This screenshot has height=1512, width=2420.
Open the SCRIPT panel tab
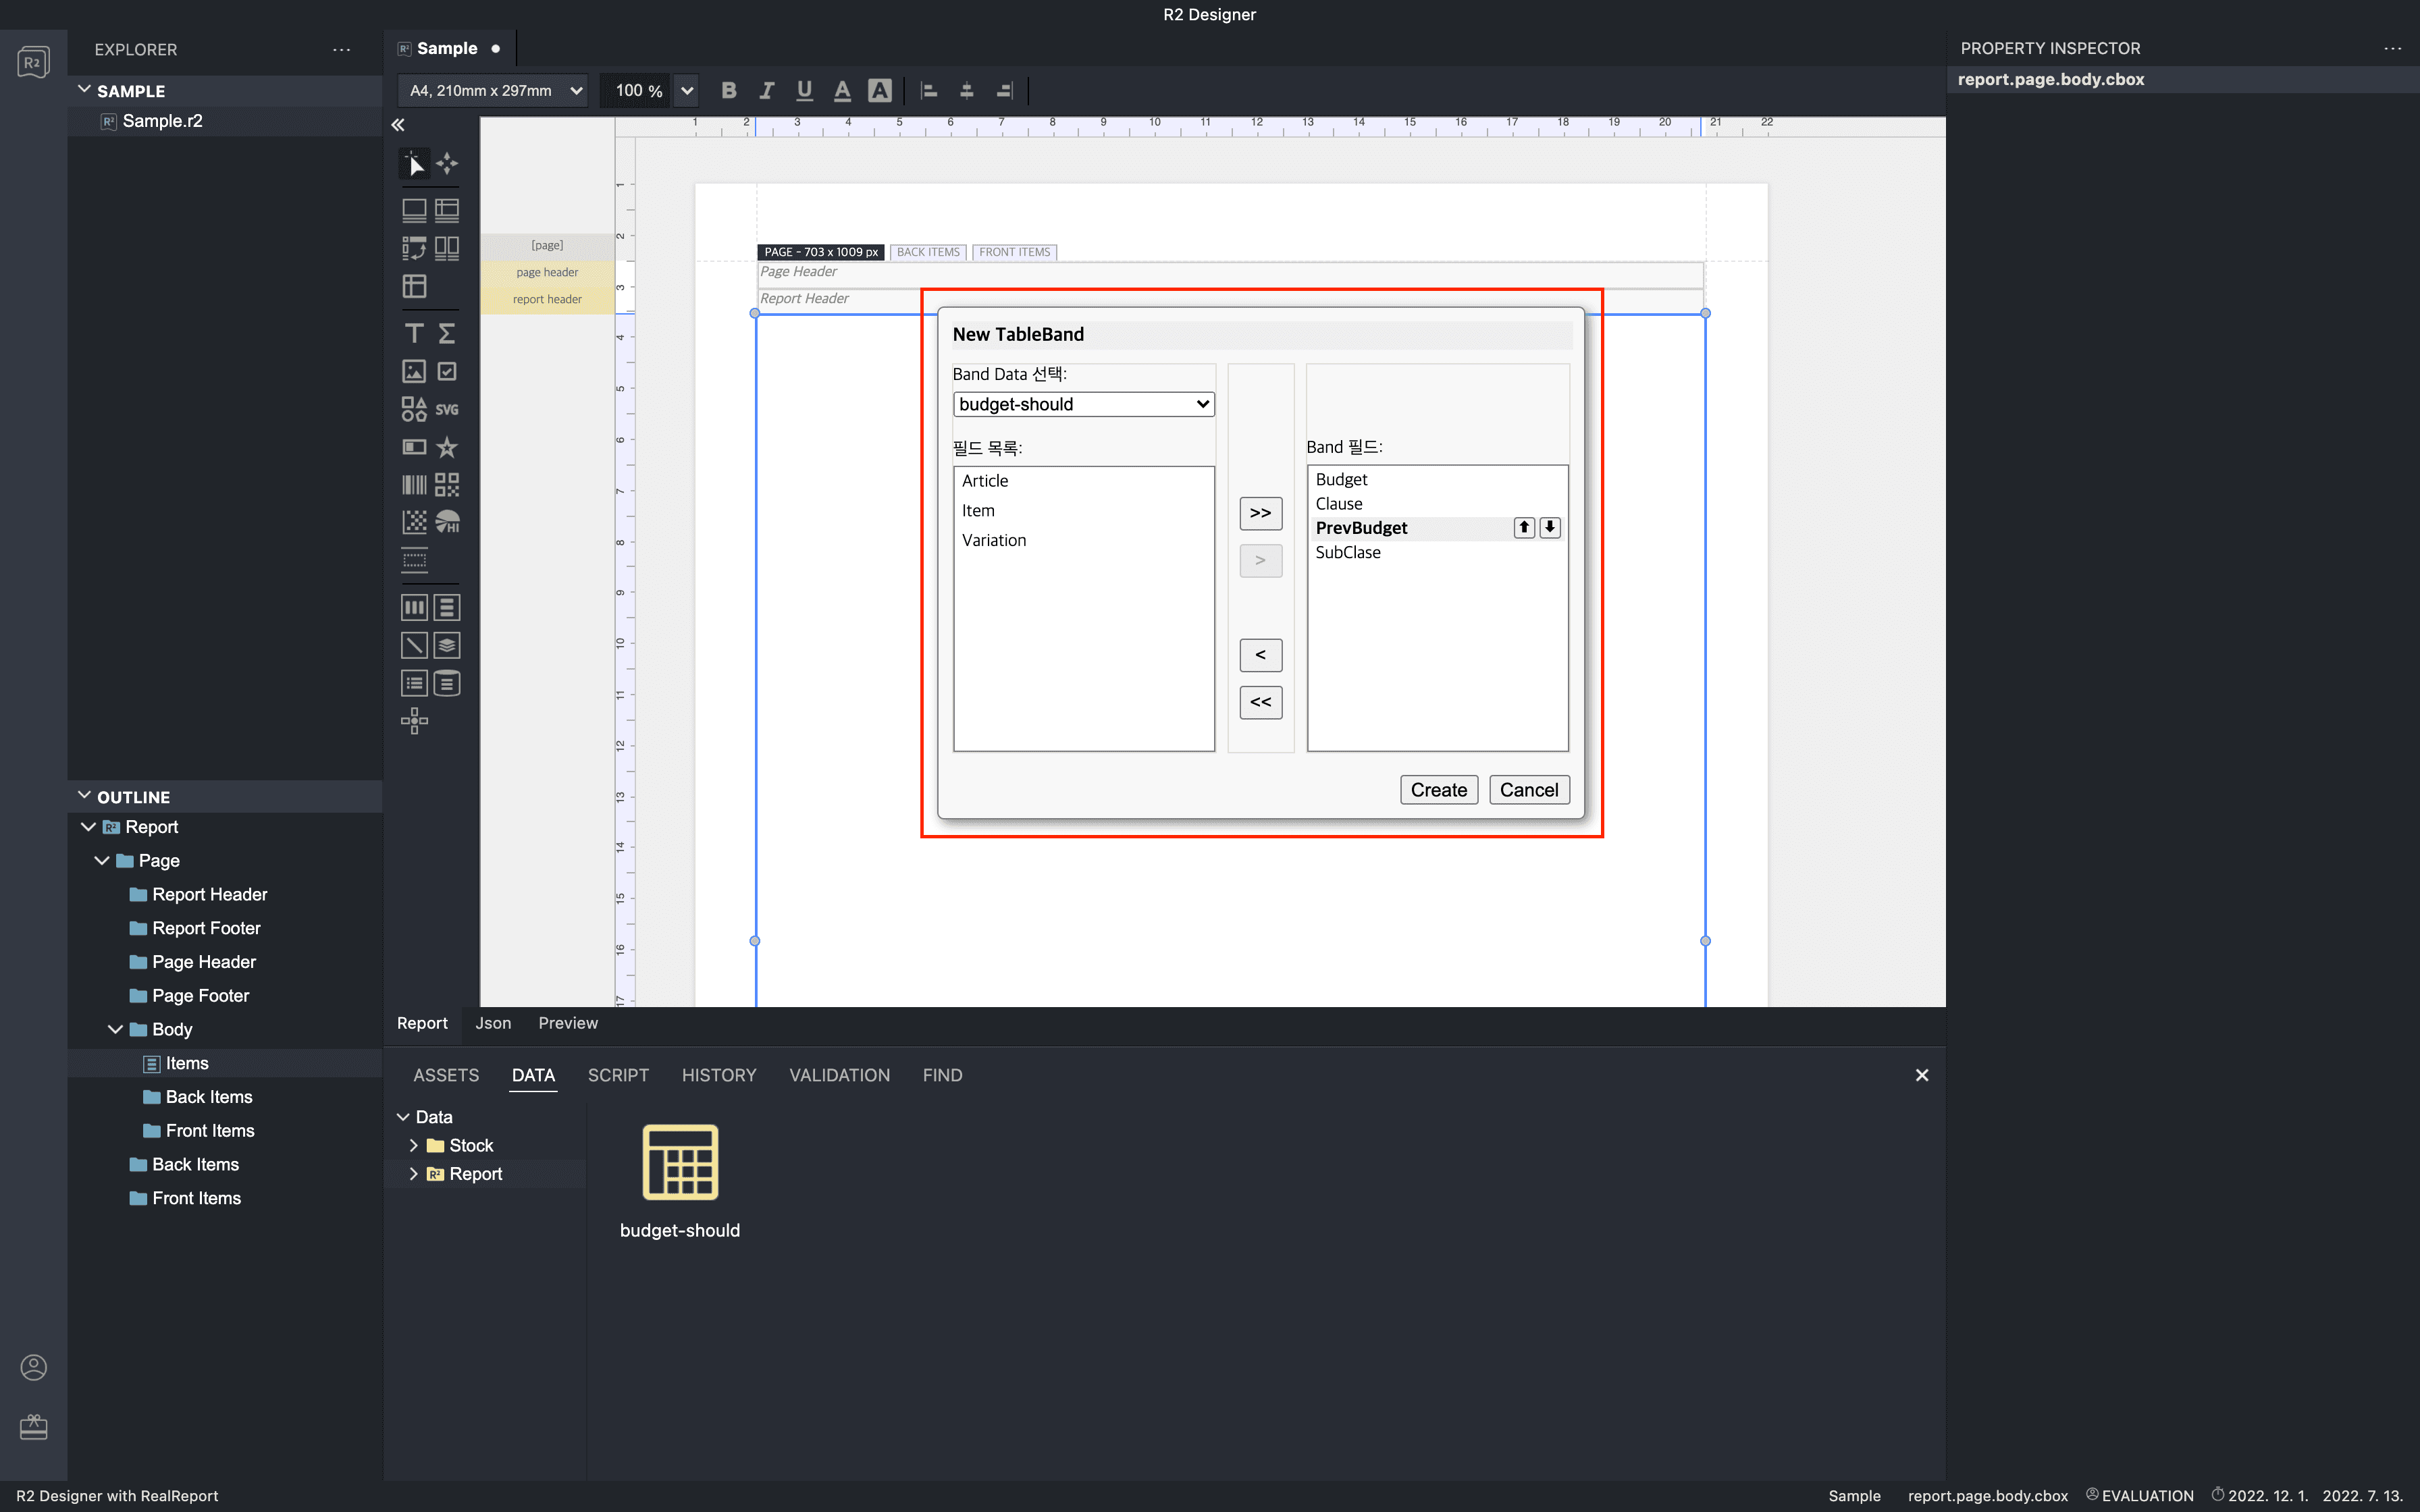pos(618,1075)
